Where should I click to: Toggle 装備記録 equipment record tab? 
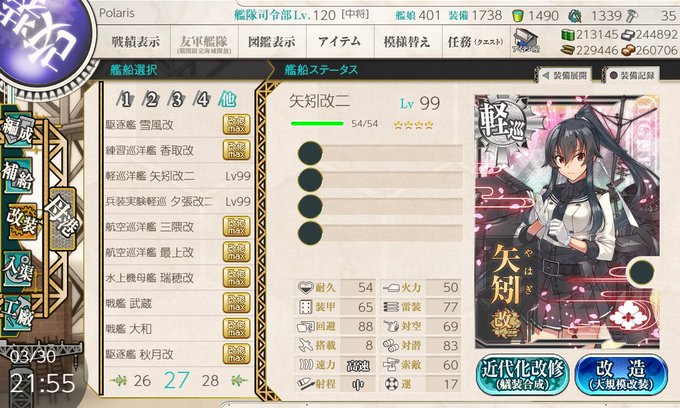coord(631,75)
